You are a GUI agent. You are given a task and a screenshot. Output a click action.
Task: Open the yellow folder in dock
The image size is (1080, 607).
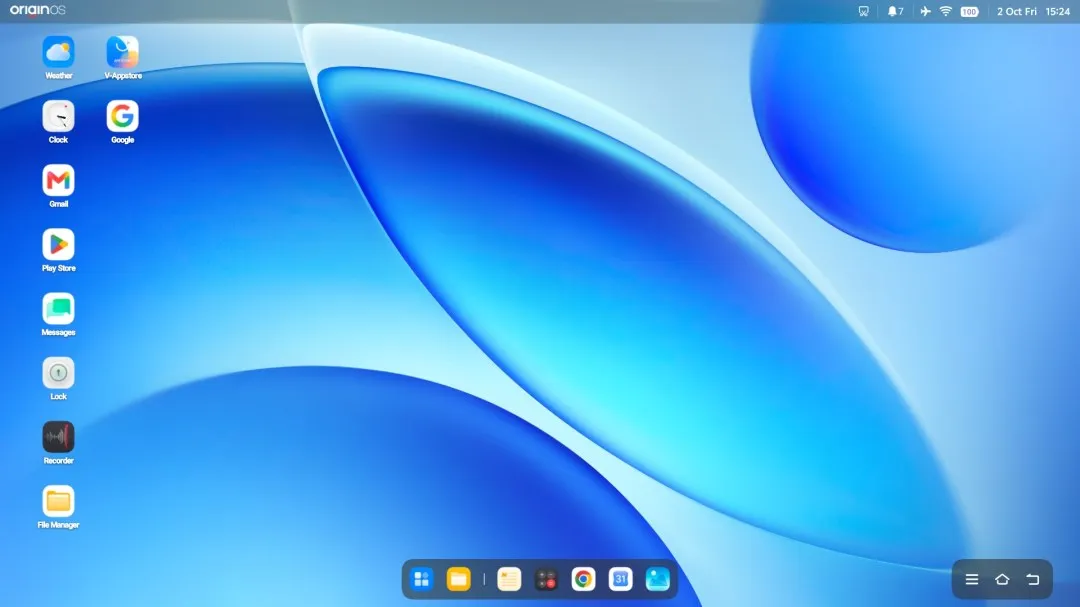(459, 579)
